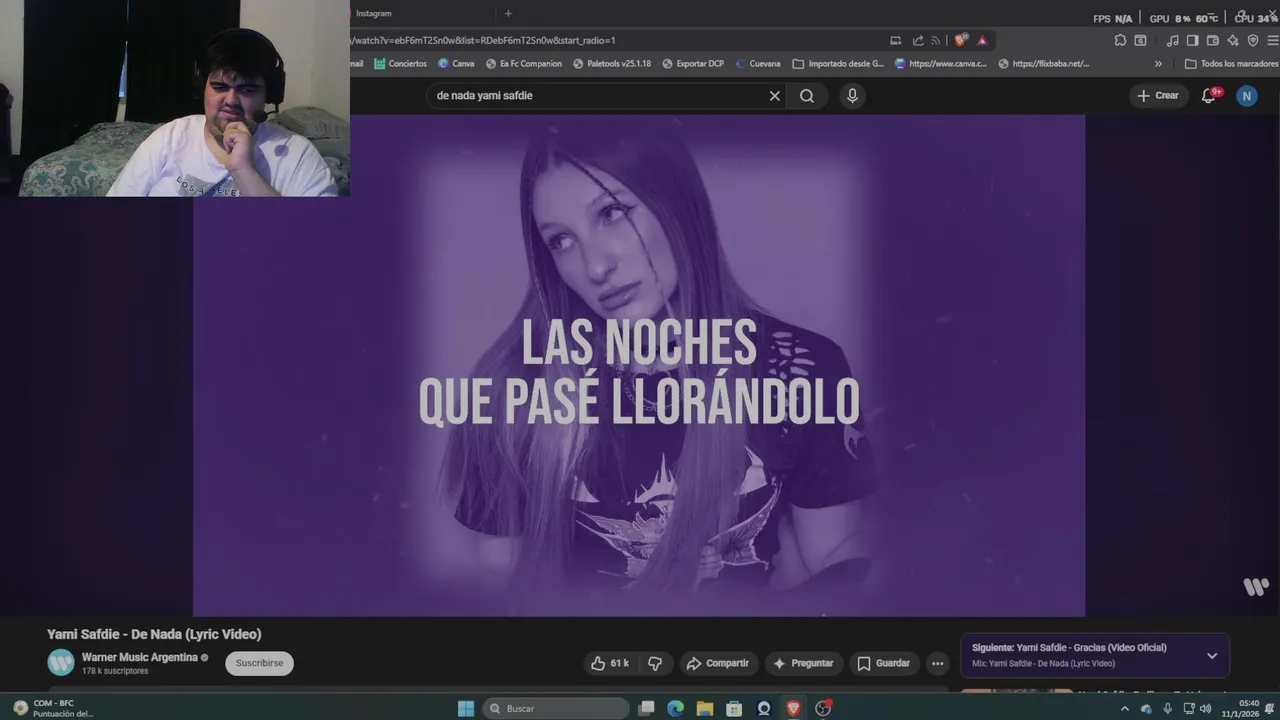Click the YouTube search magnifier button
This screenshot has height=720, width=1280.
[x=807, y=96]
